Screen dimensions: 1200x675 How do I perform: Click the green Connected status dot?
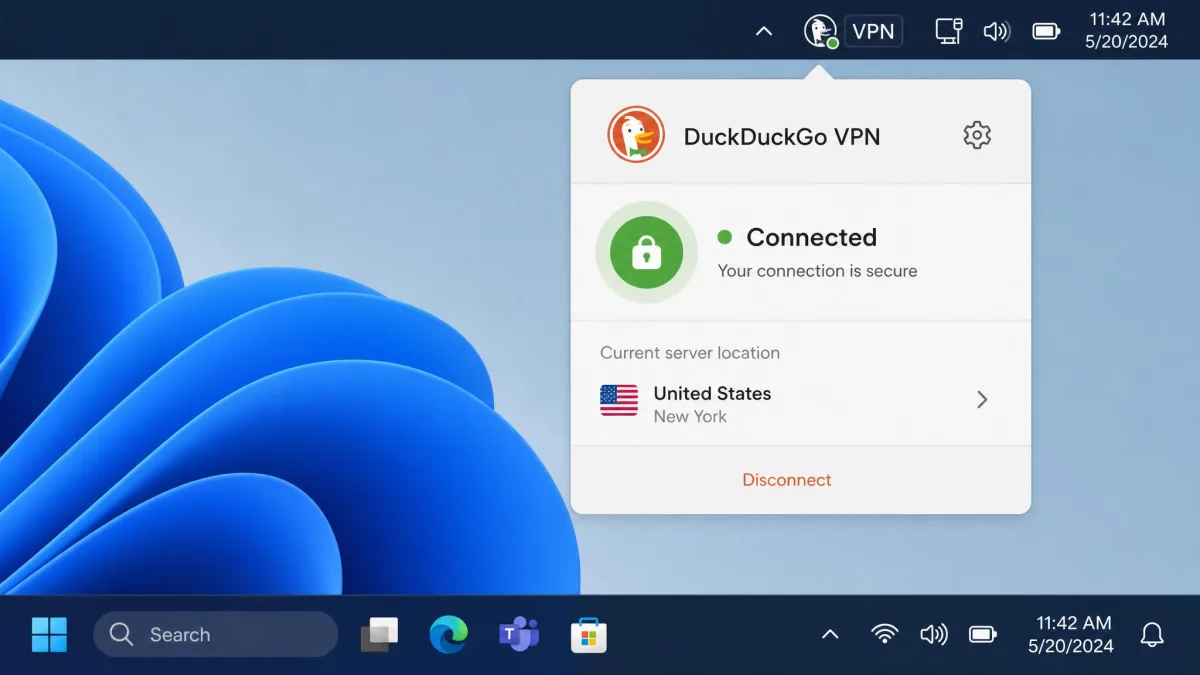click(x=725, y=237)
